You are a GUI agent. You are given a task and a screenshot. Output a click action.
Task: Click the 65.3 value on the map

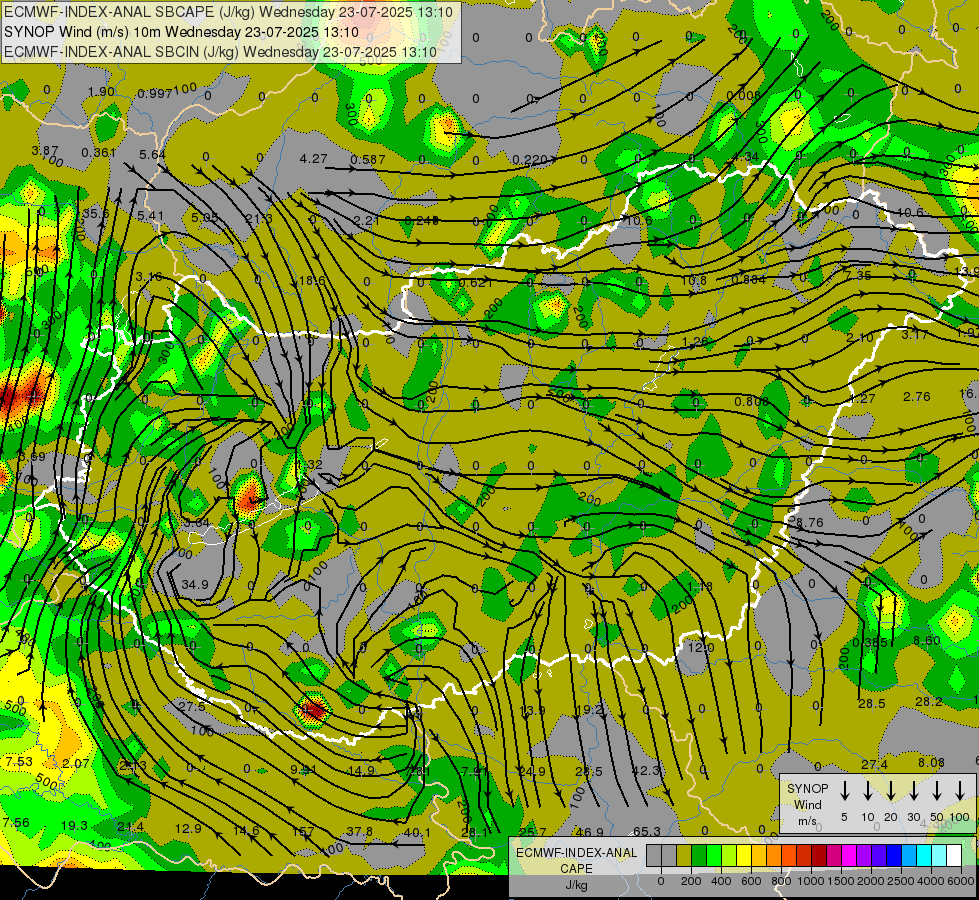click(x=647, y=831)
